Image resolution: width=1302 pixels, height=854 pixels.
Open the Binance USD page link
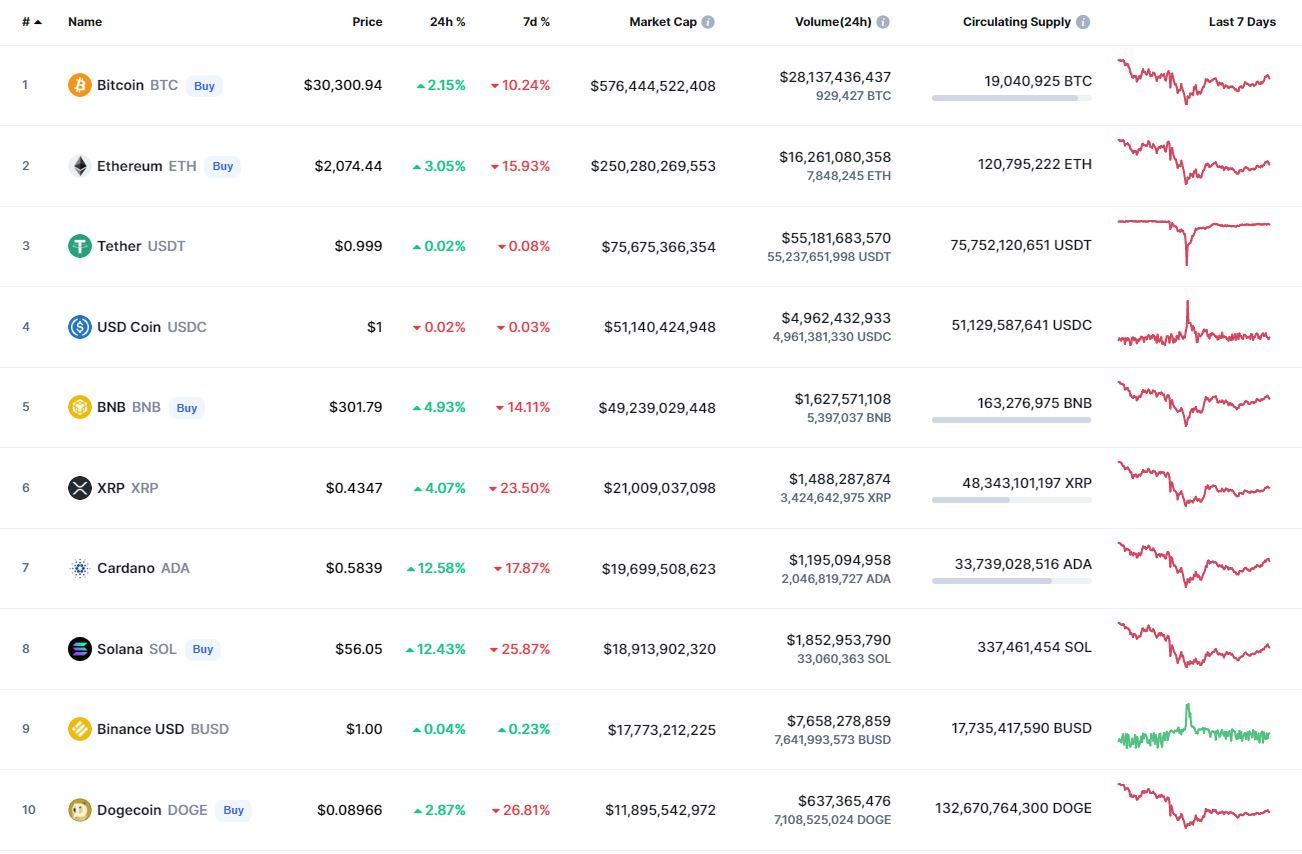pos(140,729)
